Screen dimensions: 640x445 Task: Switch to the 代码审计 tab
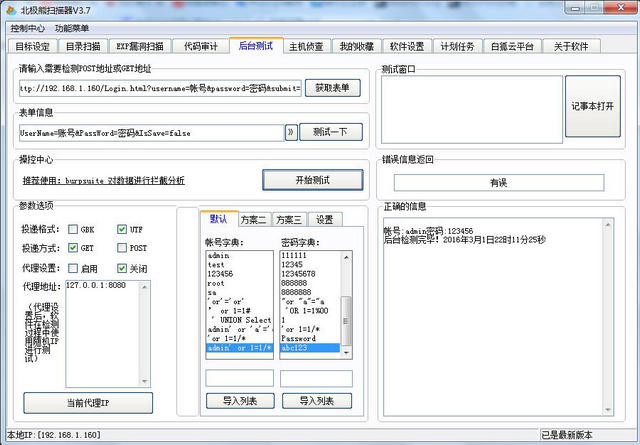(x=200, y=47)
